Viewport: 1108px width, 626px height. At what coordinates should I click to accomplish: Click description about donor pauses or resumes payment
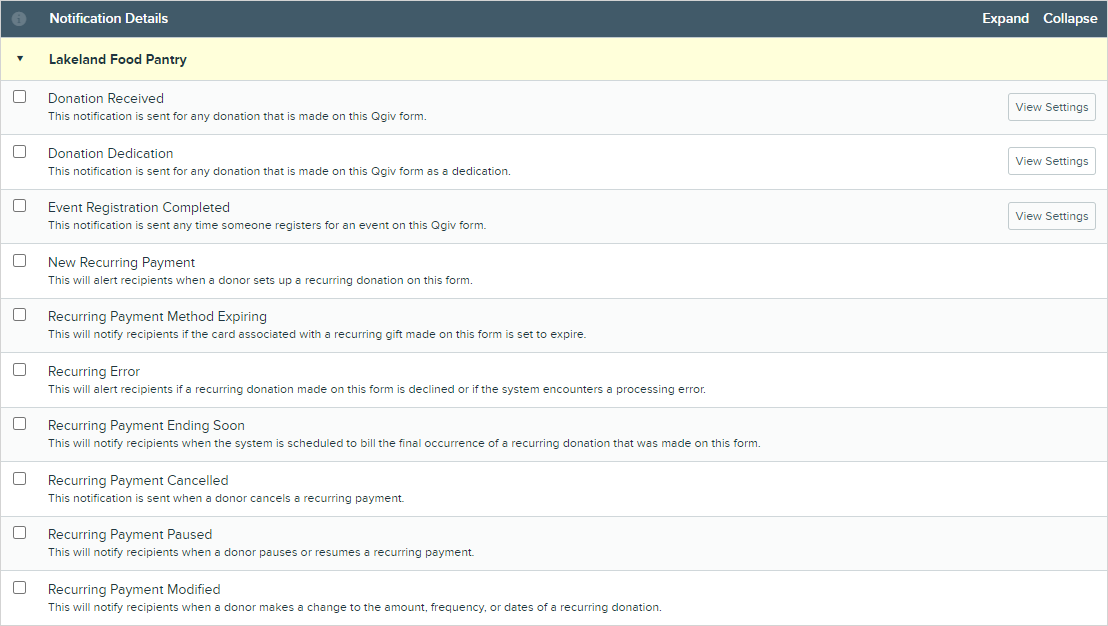click(x=261, y=552)
